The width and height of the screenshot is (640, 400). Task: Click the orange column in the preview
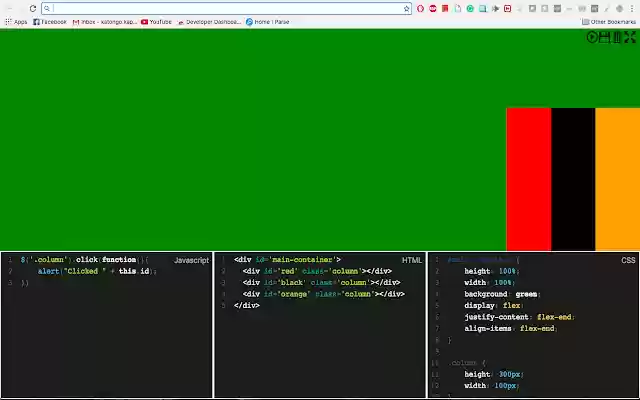618,179
